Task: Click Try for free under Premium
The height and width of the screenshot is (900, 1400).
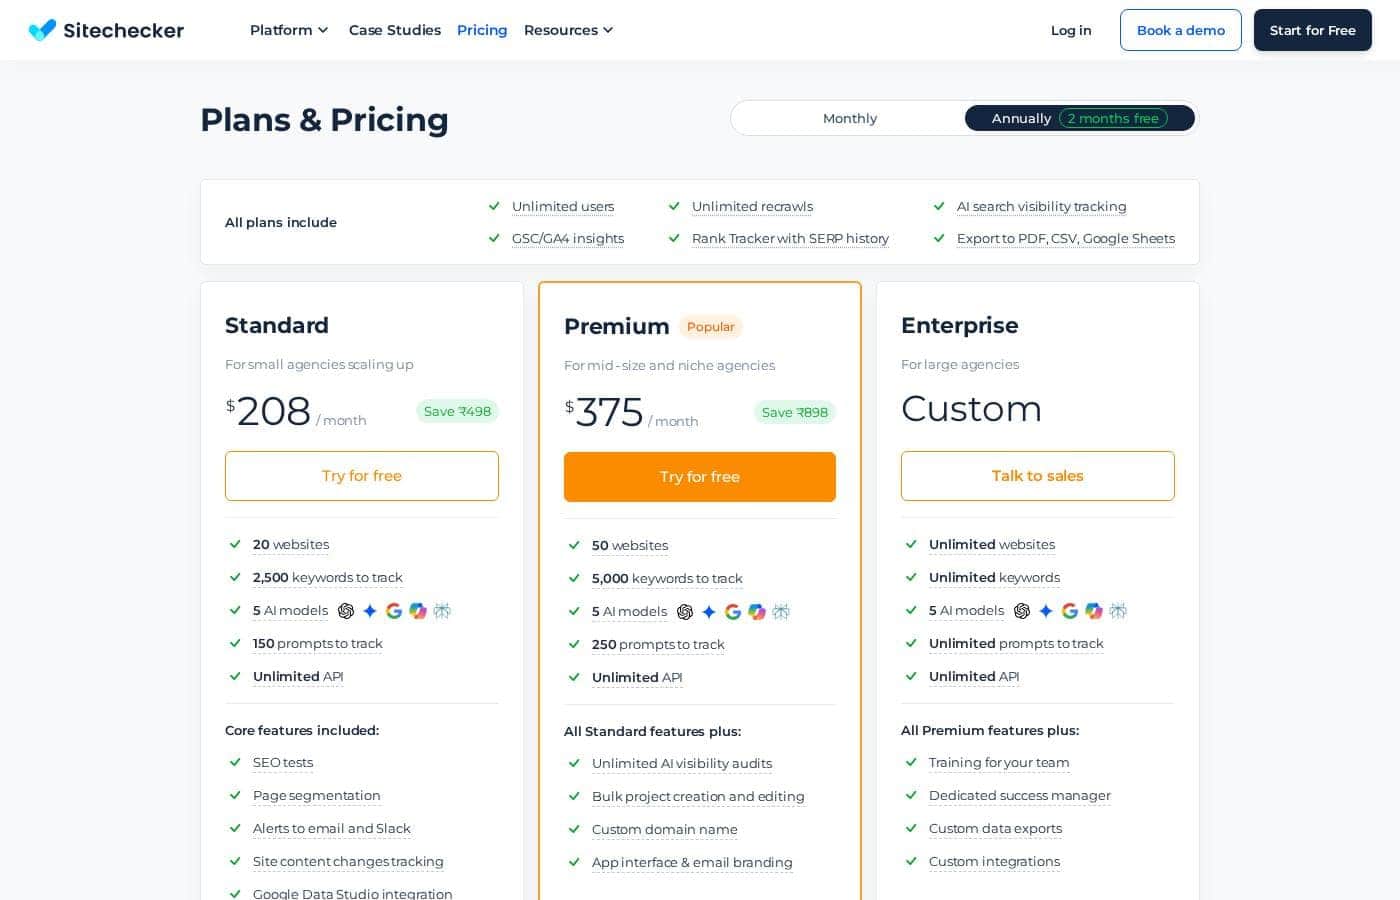Action: coord(700,477)
